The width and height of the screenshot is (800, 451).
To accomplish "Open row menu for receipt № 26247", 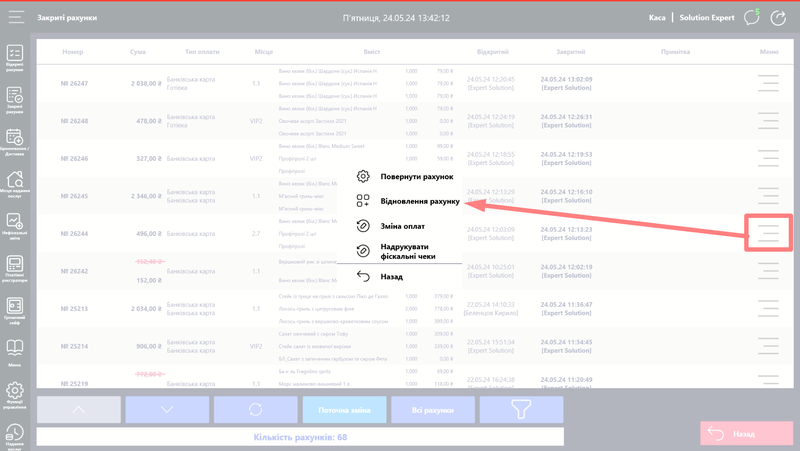I will pyautogui.click(x=768, y=84).
